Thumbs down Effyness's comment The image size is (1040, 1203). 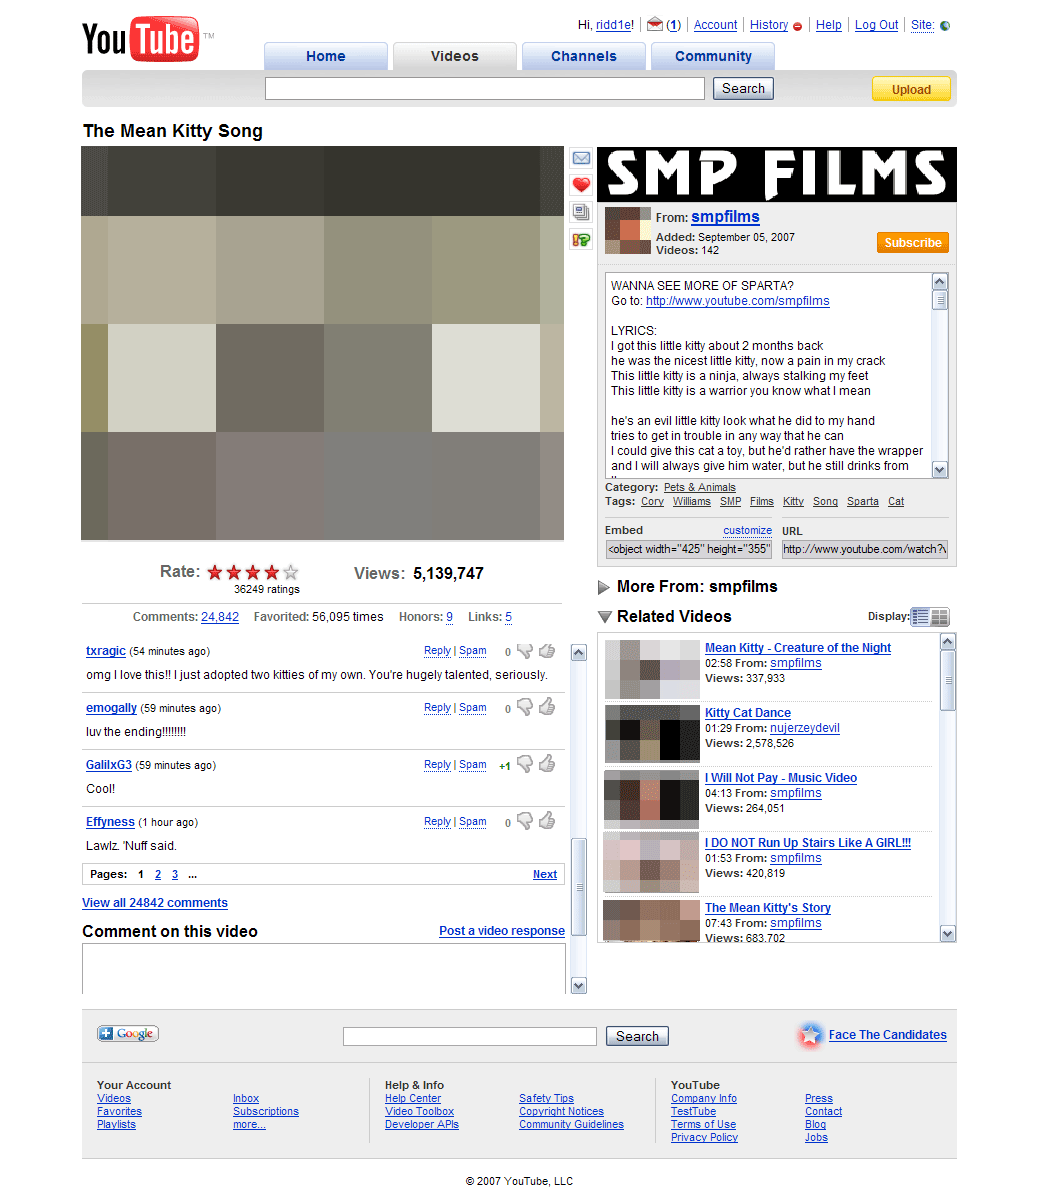[525, 822]
